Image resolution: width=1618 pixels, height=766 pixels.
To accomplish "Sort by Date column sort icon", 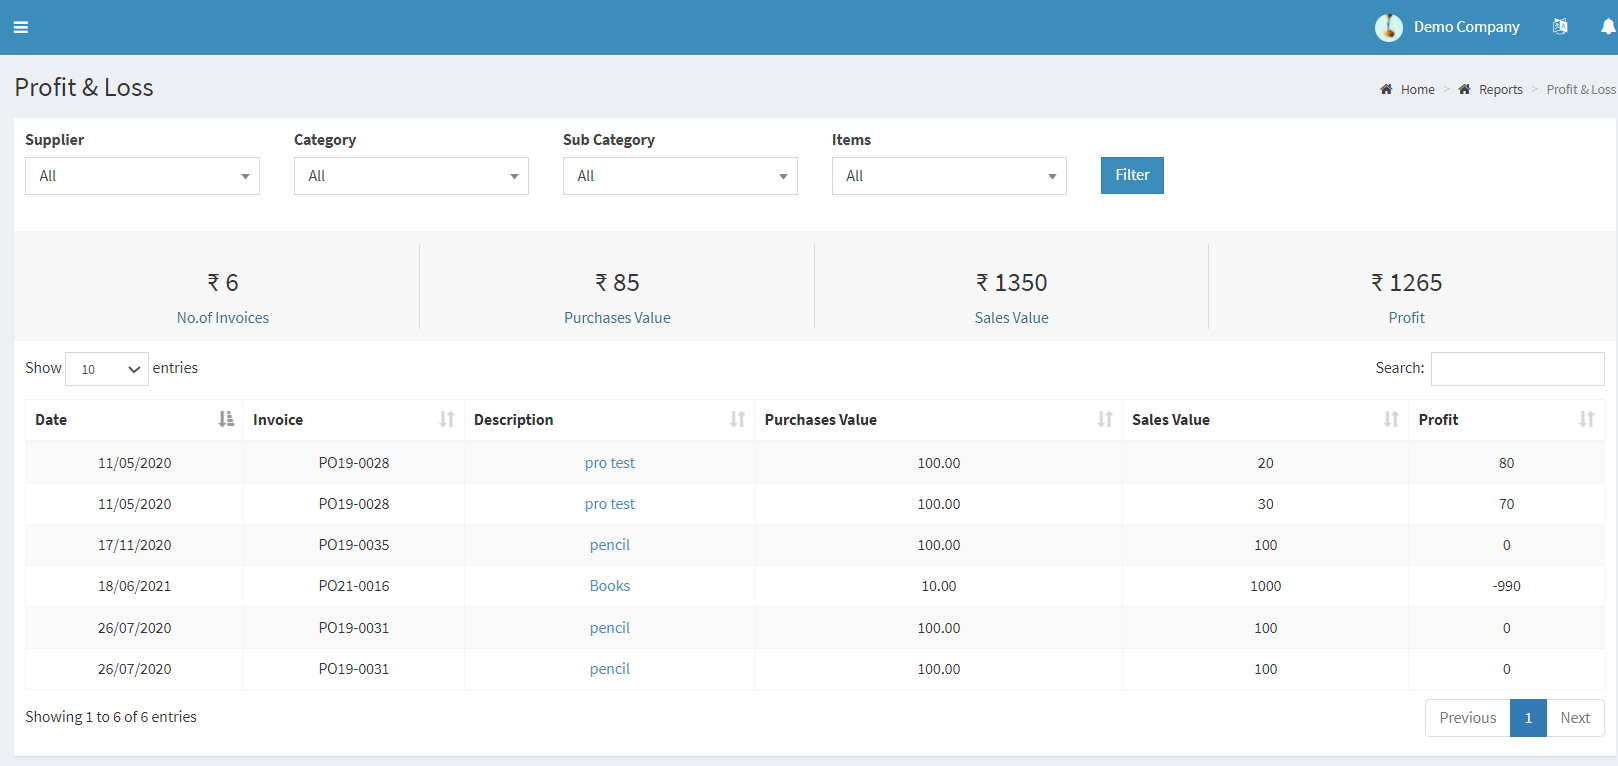I will pyautogui.click(x=226, y=419).
